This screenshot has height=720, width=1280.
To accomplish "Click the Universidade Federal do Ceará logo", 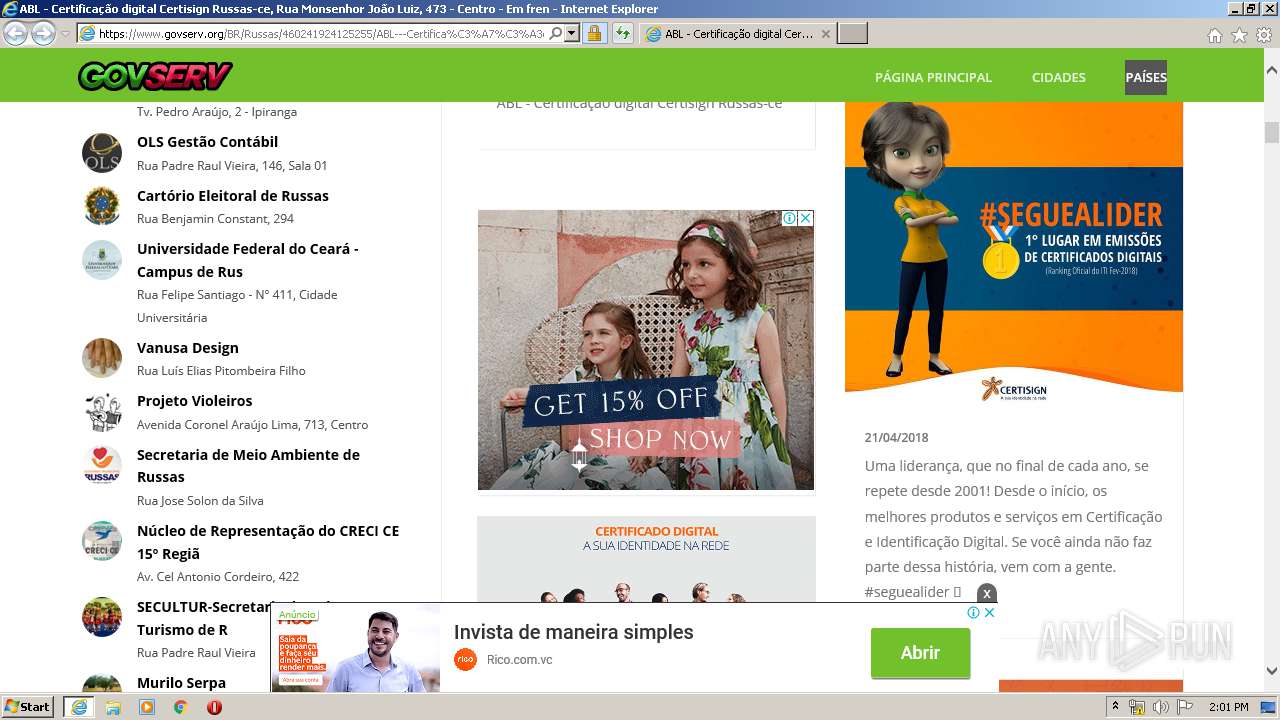I will coord(102,260).
